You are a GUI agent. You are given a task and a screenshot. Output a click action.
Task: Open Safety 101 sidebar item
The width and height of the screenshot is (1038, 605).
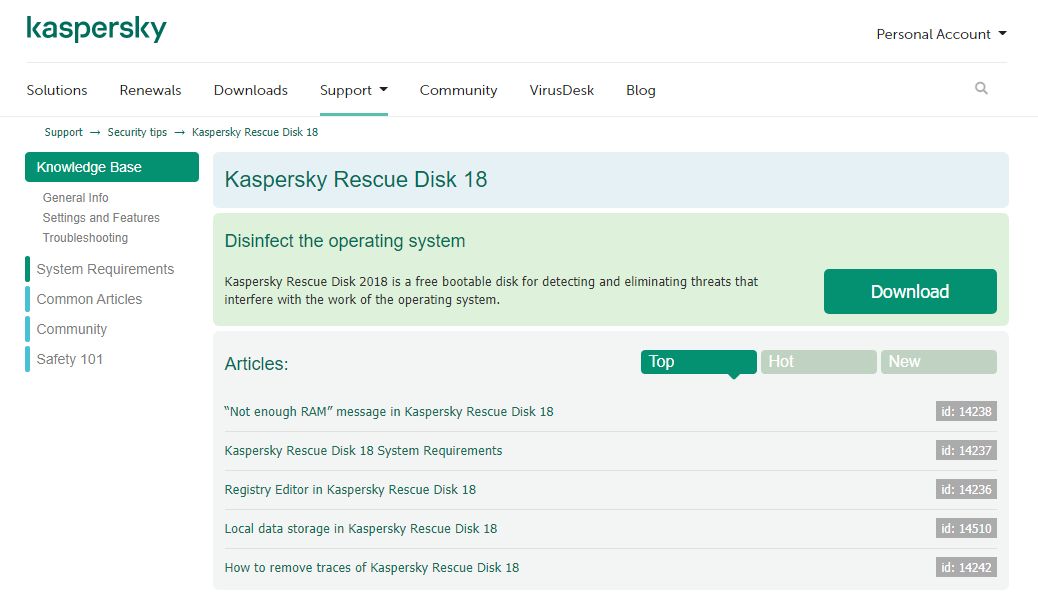click(70, 359)
